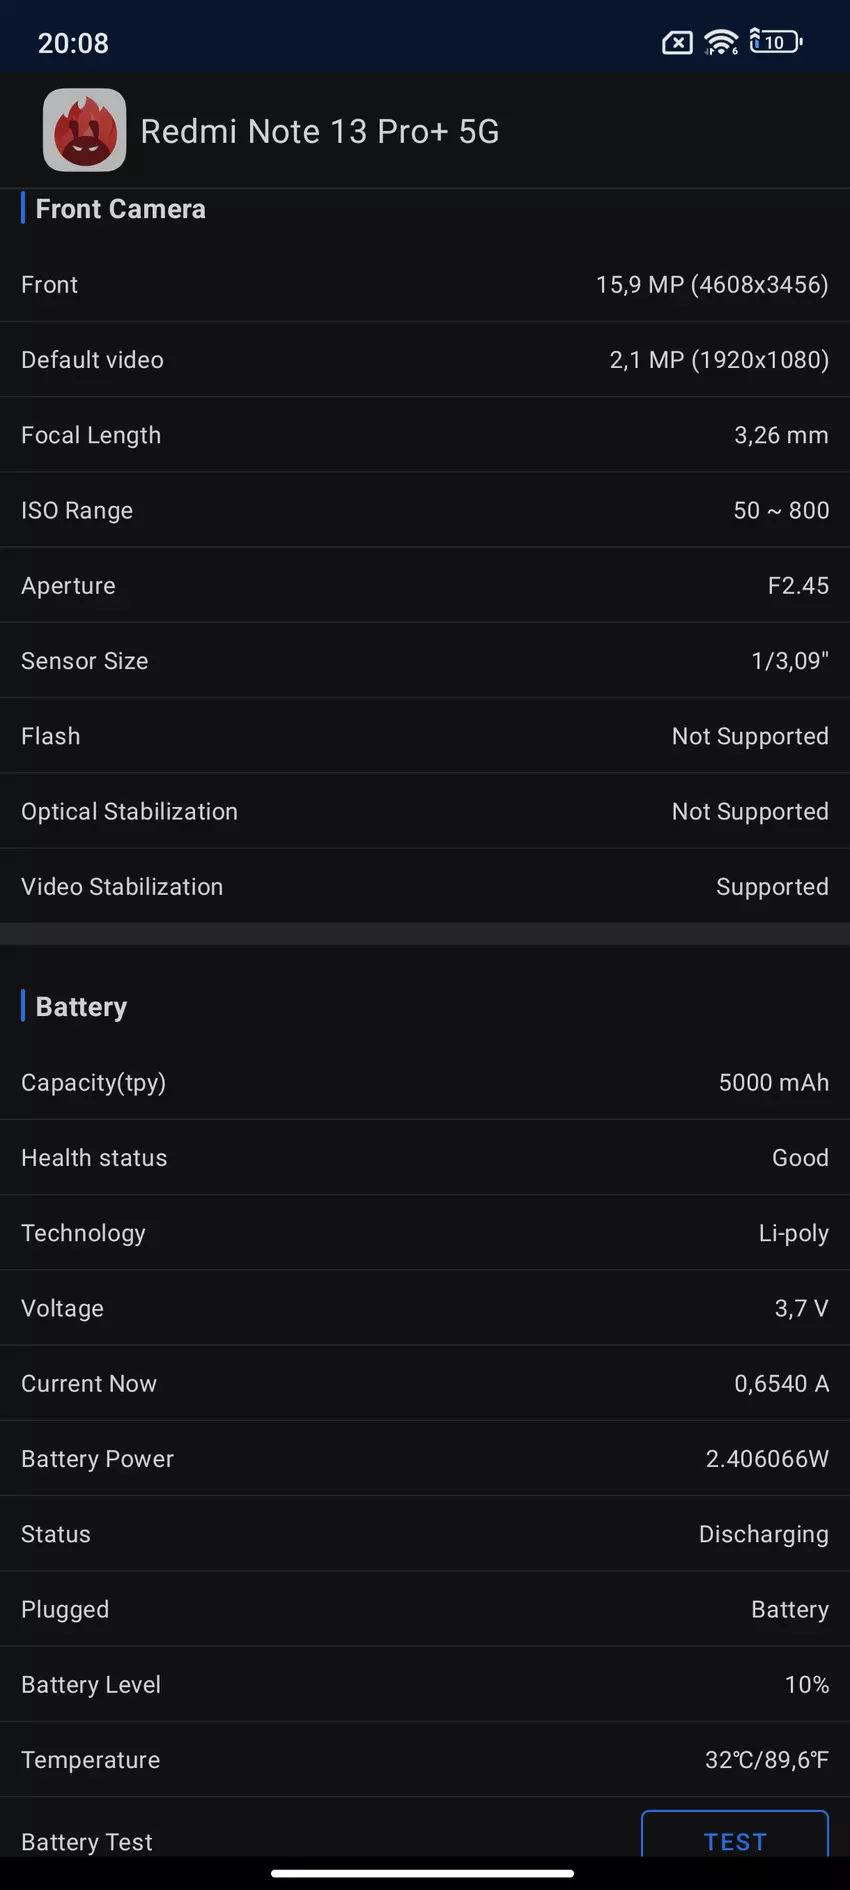Image resolution: width=850 pixels, height=1890 pixels.
Task: Tap the Video Stabilization row
Action: pos(425,887)
